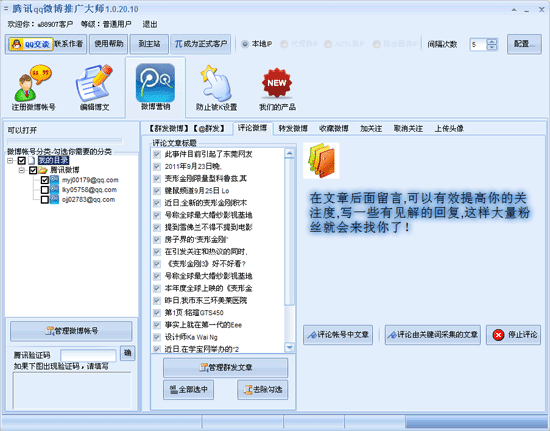This screenshot has height=431, width=550.
Task: Switch to the 评论微博 tab
Action: pyautogui.click(x=253, y=128)
